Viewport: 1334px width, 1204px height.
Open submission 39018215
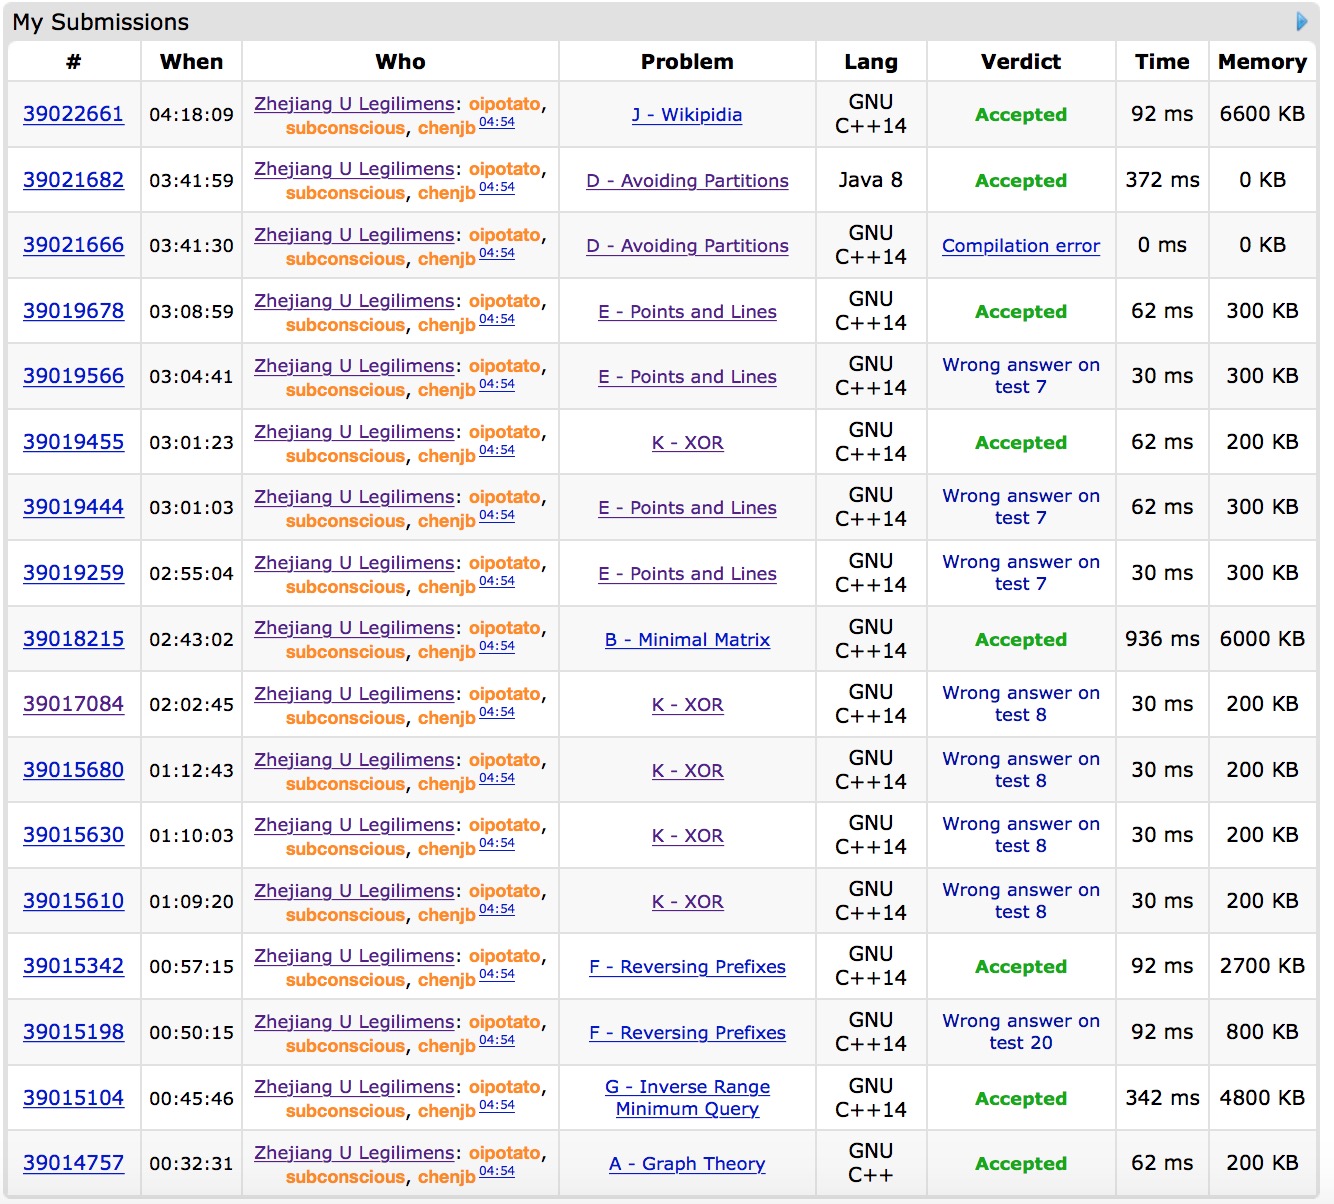click(73, 639)
